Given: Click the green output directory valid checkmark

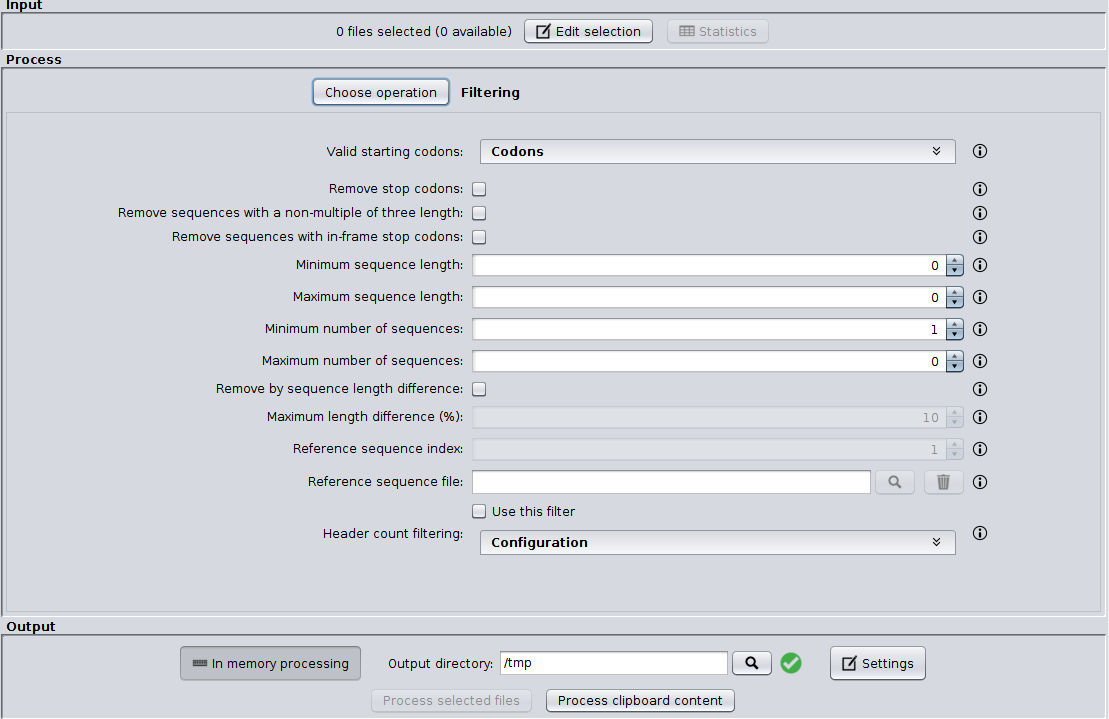Looking at the screenshot, I should [x=791, y=663].
